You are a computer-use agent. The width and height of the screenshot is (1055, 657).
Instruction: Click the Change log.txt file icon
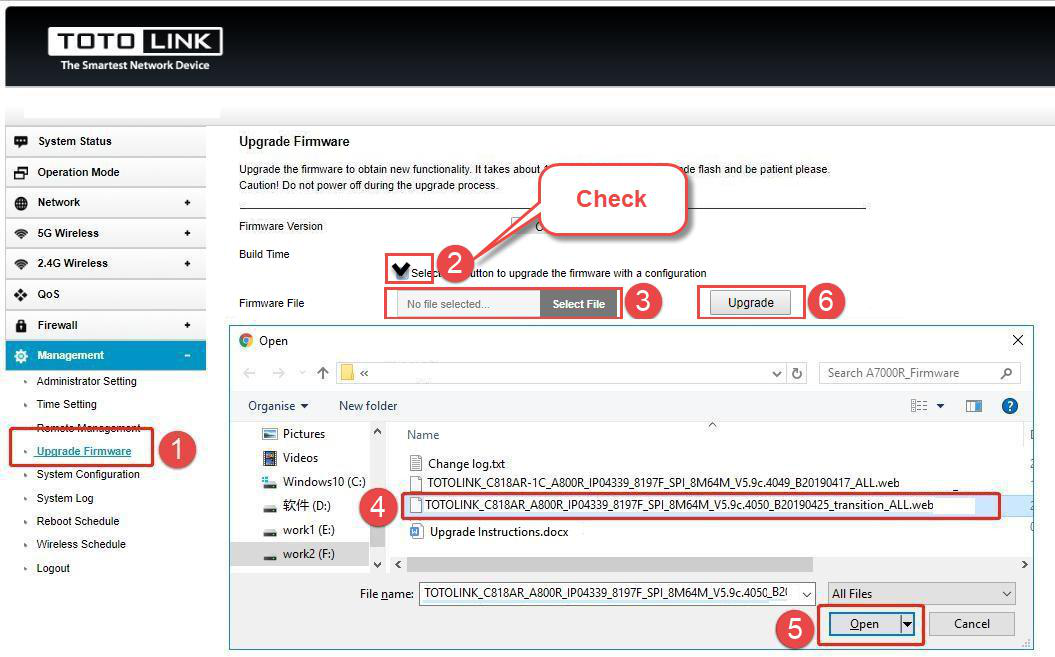pos(416,463)
